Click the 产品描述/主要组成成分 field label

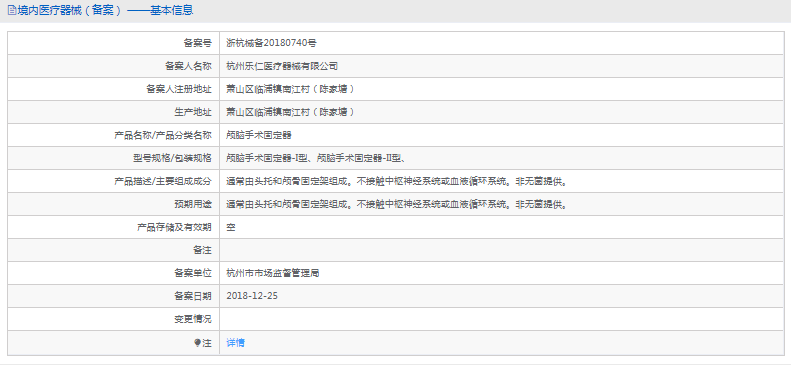(x=163, y=181)
